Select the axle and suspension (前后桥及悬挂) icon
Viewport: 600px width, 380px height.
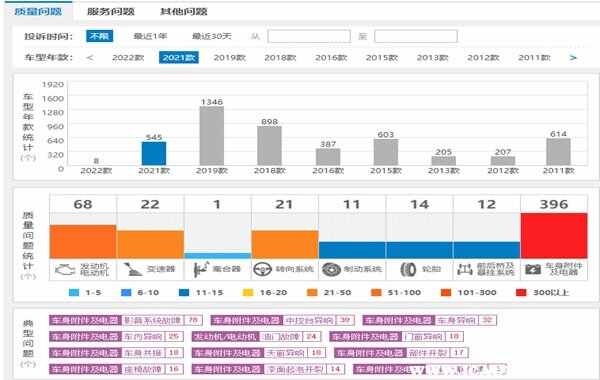[465, 269]
